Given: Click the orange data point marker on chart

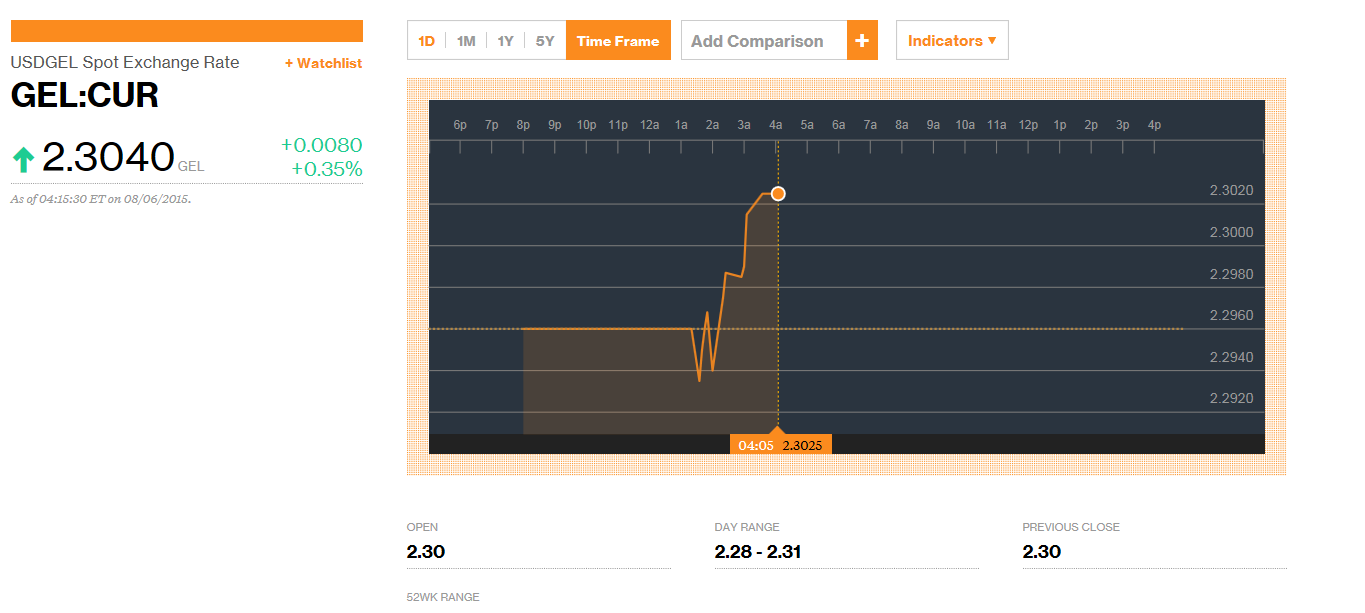Looking at the screenshot, I should [x=778, y=193].
